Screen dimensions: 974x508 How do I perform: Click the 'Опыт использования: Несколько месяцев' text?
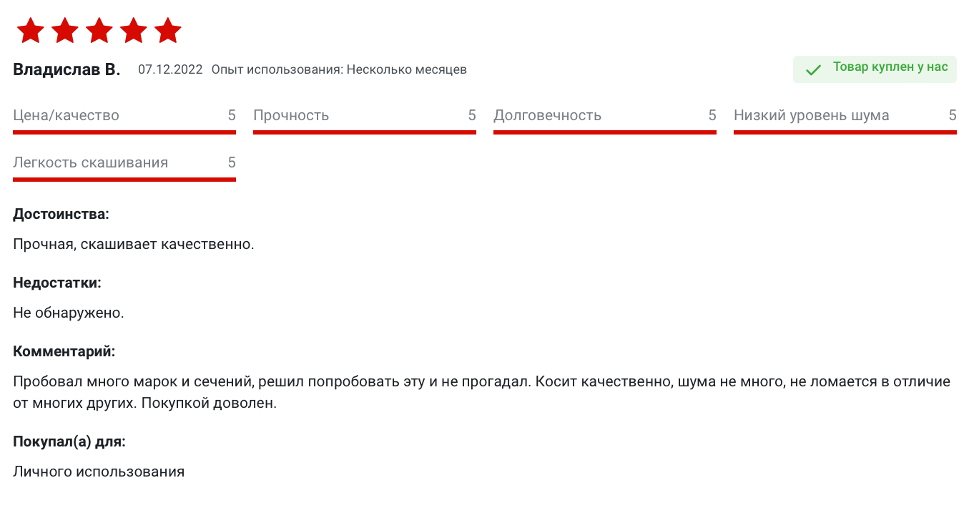coord(339,70)
